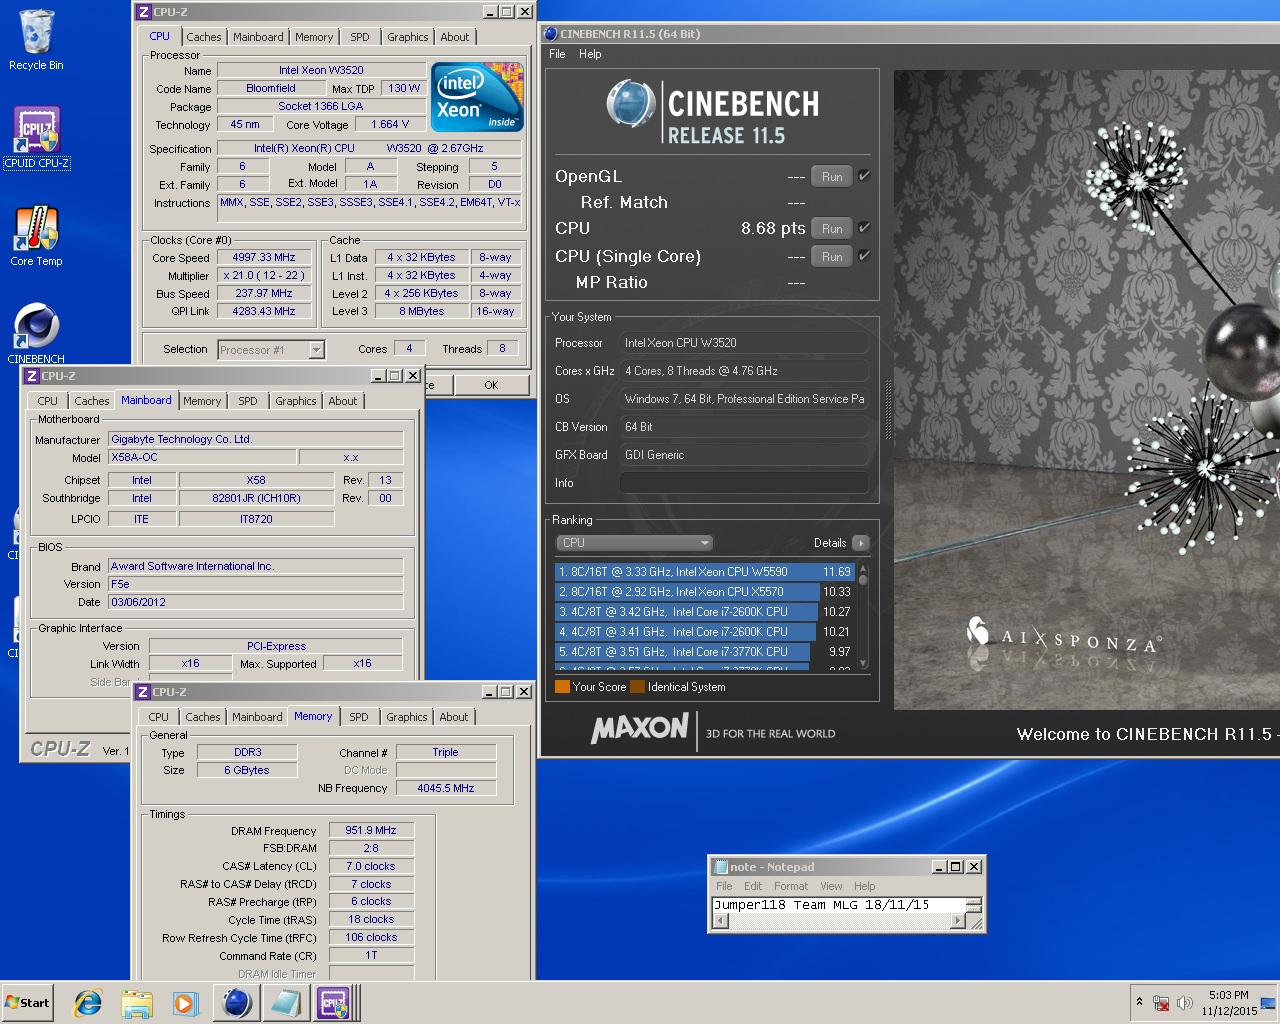
Task: Click the network status tray icon
Action: [x=1162, y=1003]
